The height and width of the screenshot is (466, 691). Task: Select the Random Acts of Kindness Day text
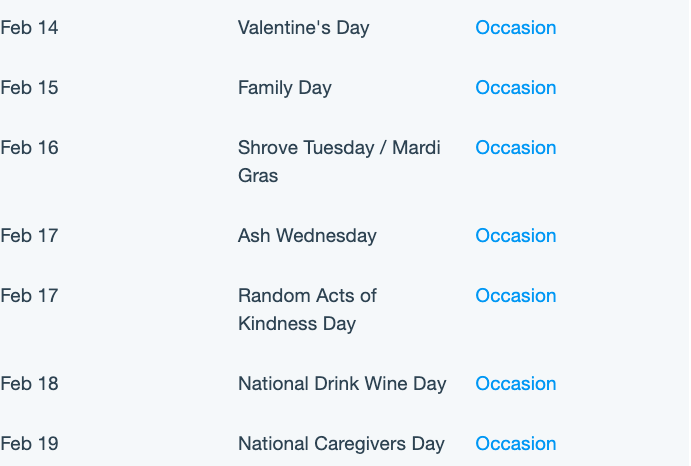click(307, 310)
